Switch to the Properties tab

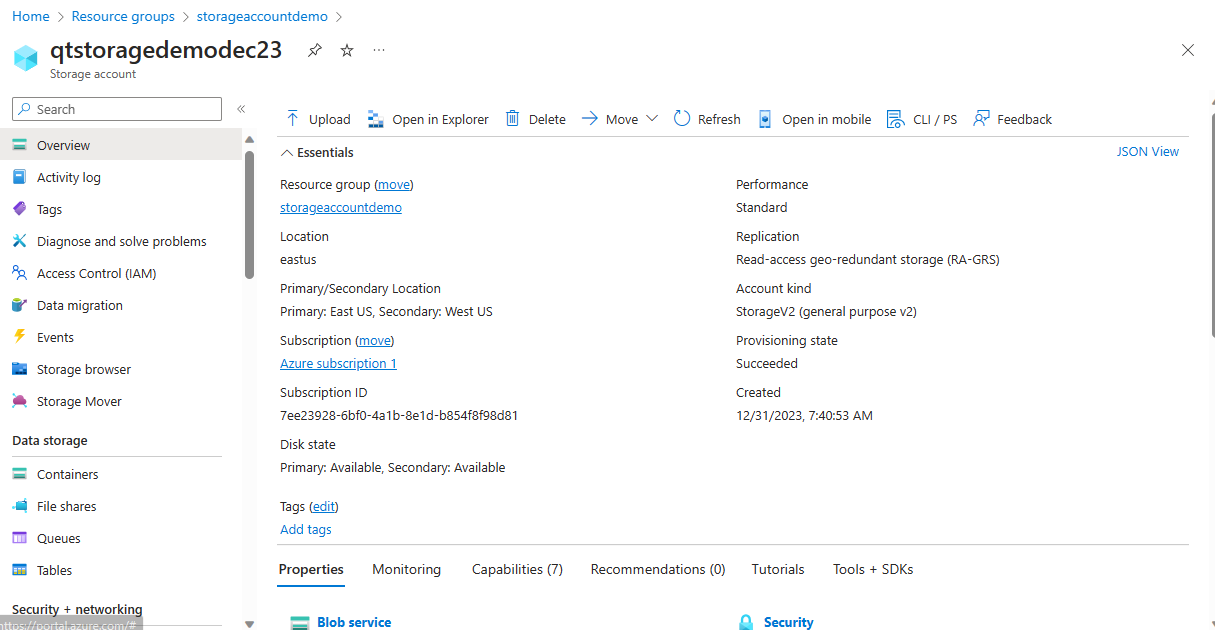pos(311,569)
